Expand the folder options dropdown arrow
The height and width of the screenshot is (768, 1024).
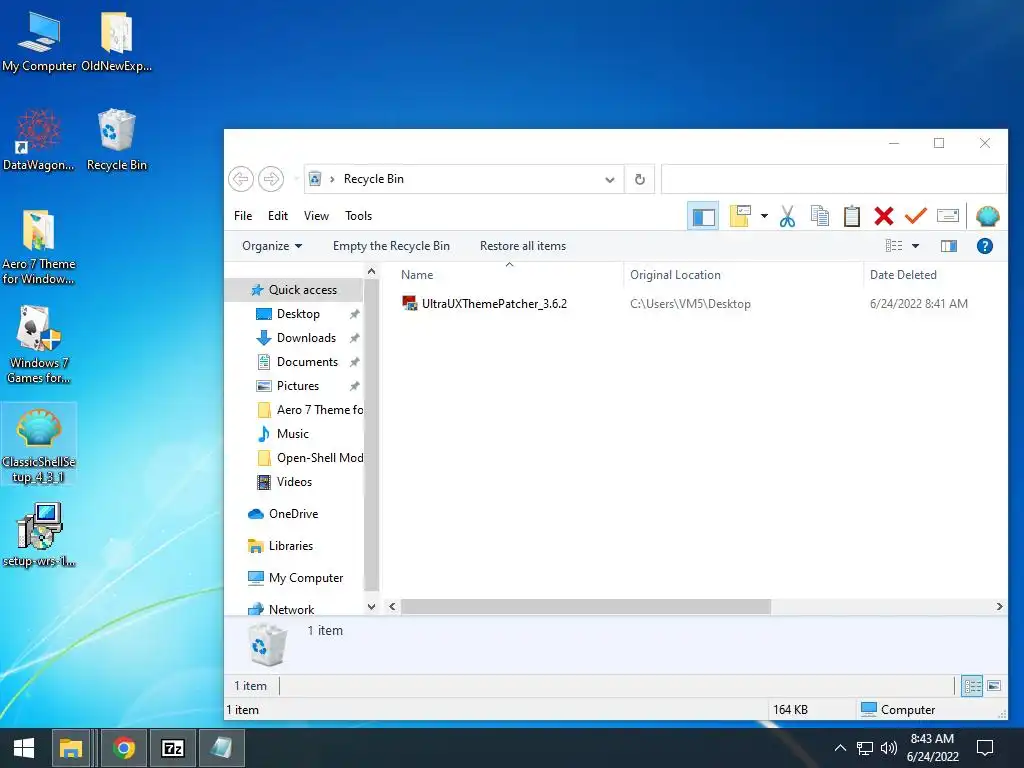[x=764, y=216]
